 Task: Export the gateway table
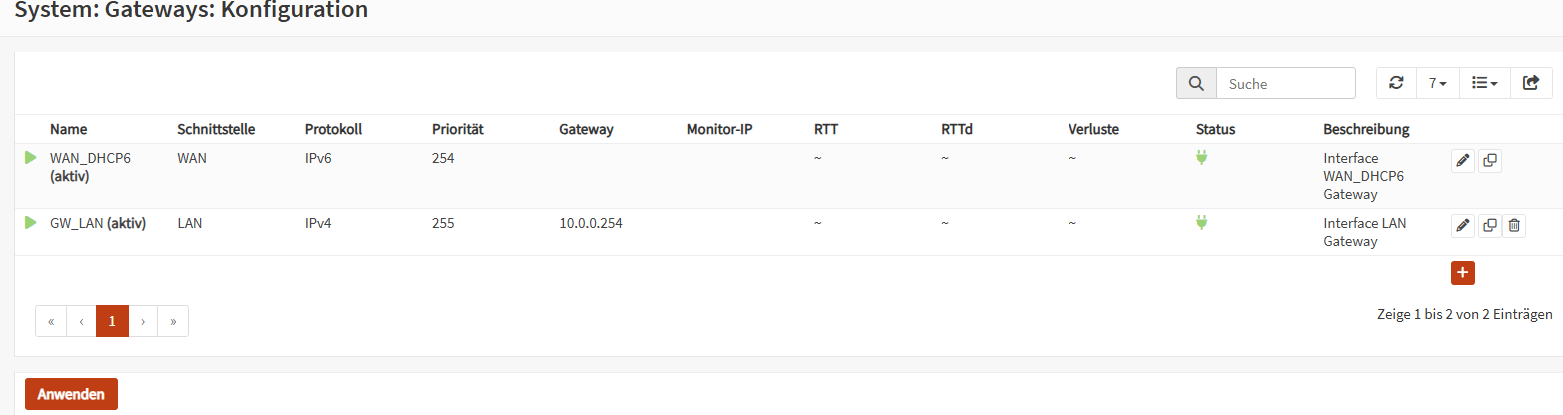pos(1530,84)
